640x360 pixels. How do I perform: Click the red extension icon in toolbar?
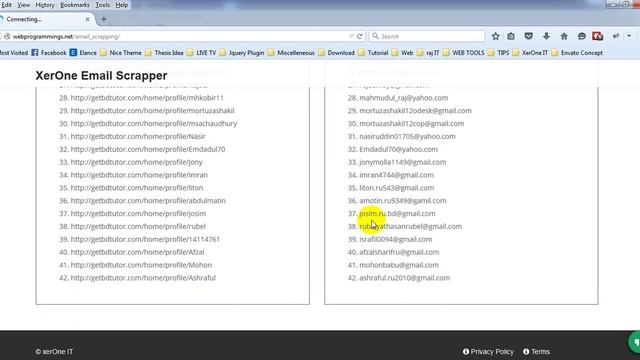[x=598, y=36]
